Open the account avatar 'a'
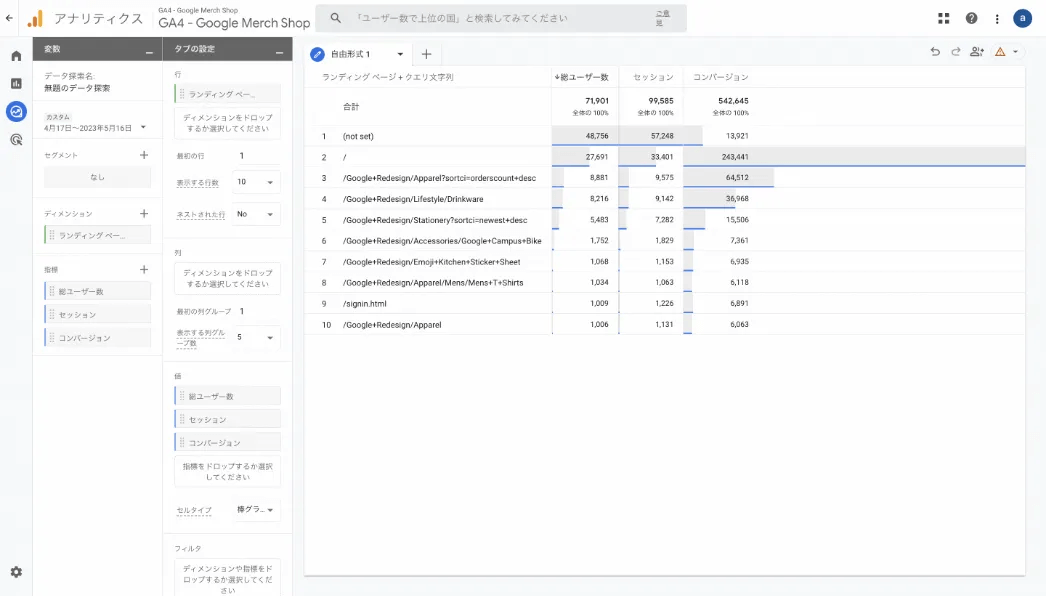 (x=1022, y=19)
